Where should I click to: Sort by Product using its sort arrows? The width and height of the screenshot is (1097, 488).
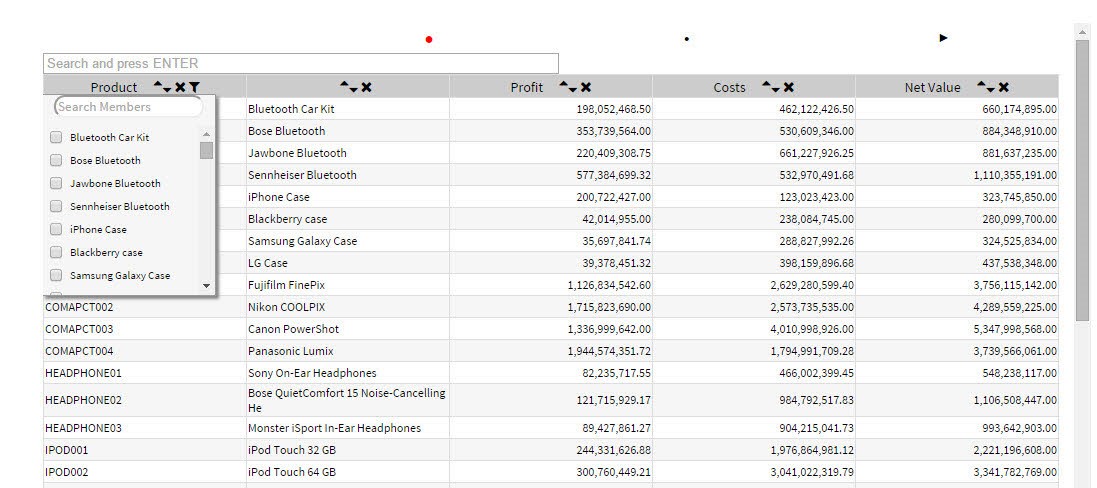(x=163, y=88)
